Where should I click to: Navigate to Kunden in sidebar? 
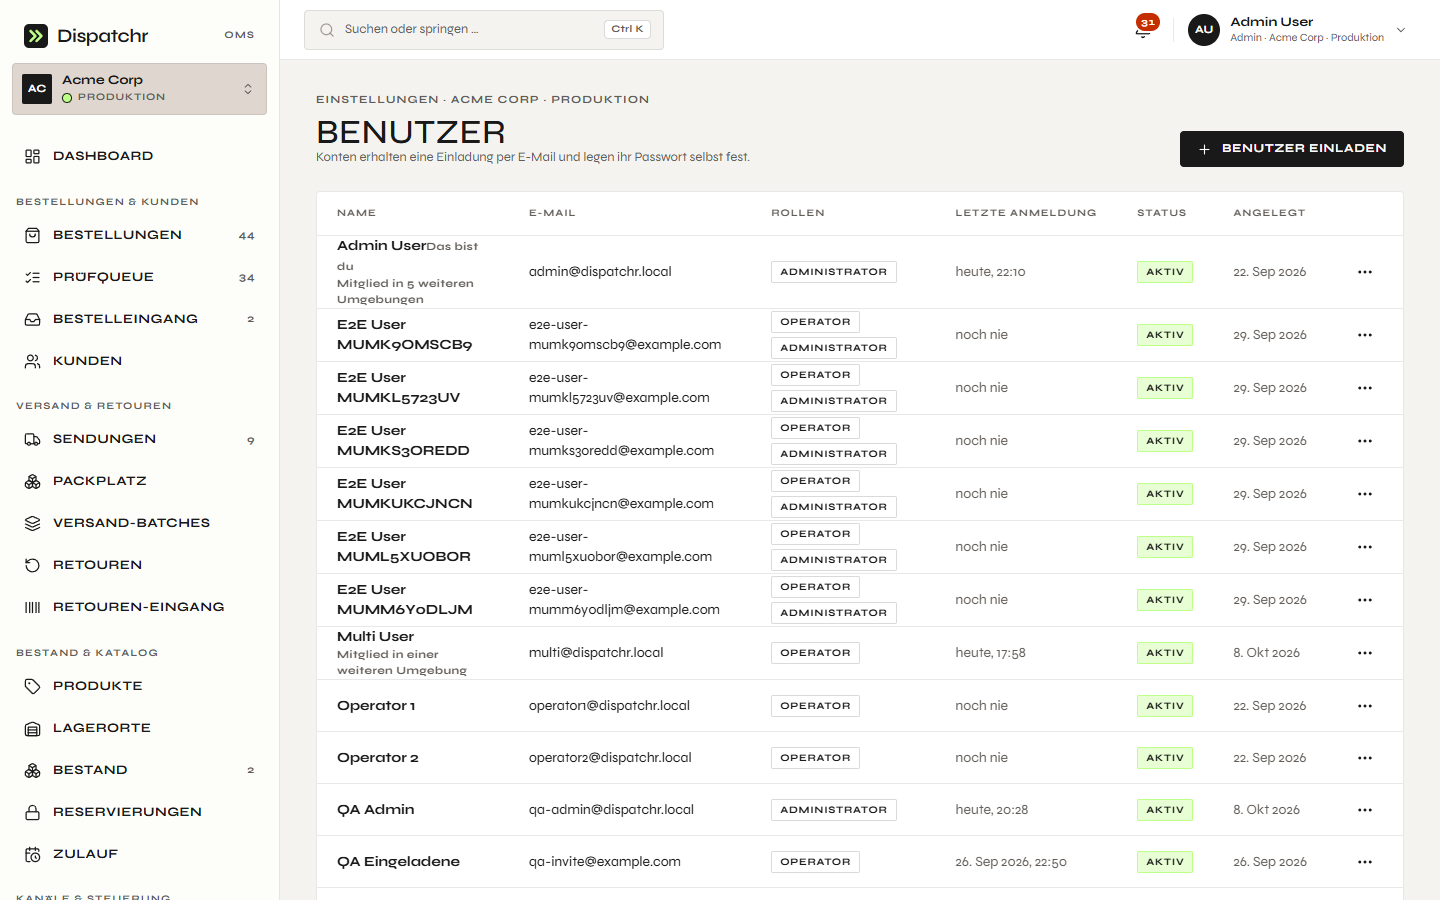pyautogui.click(x=139, y=361)
